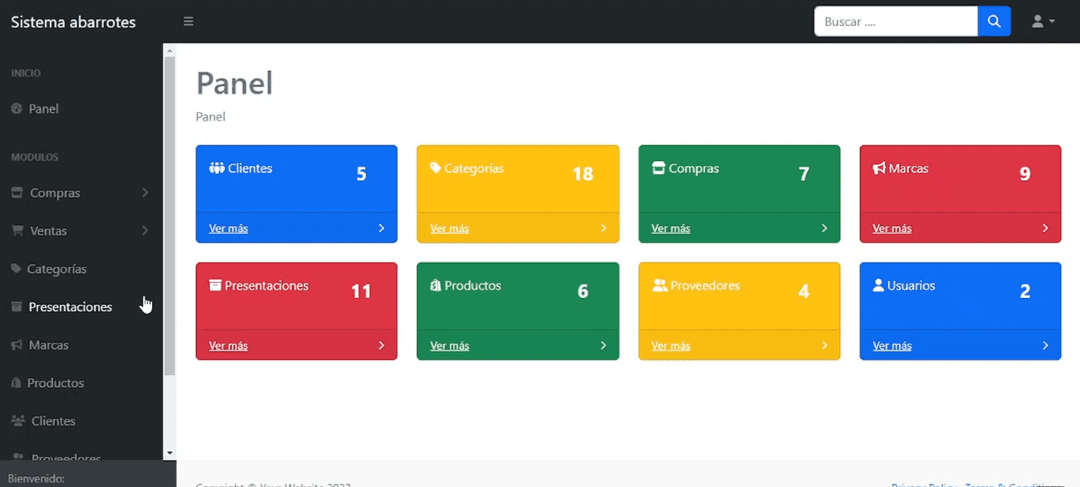Type in the Buscar search field

click(x=895, y=22)
